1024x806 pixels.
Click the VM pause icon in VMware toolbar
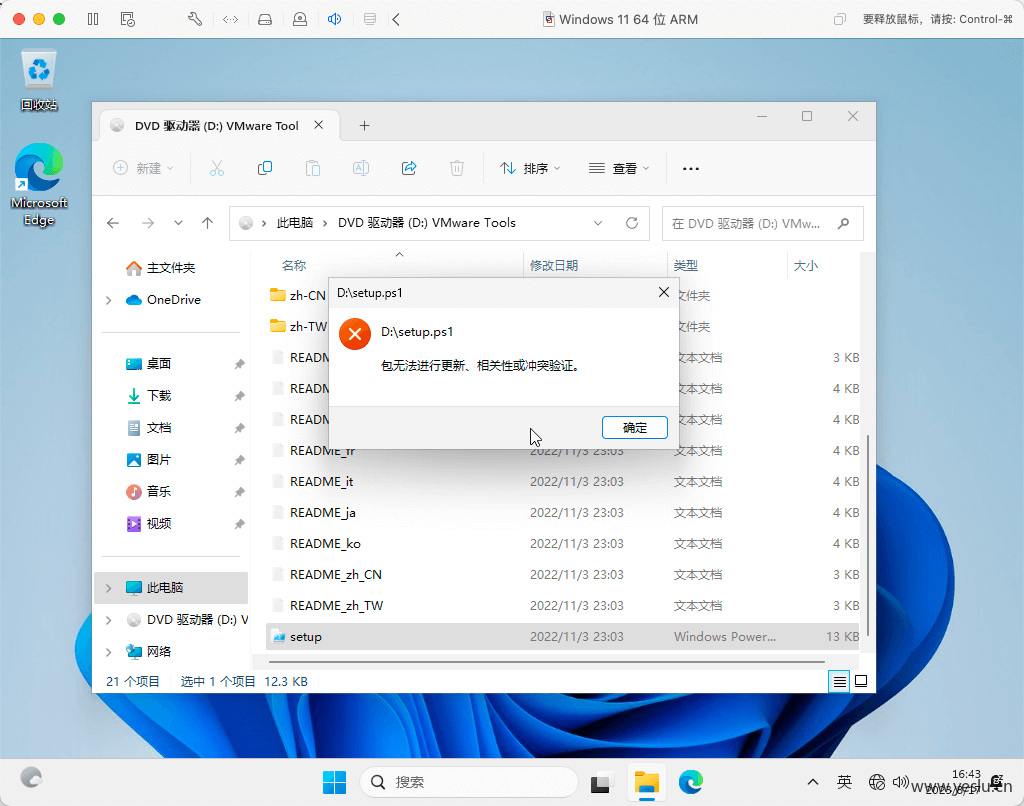(93, 19)
